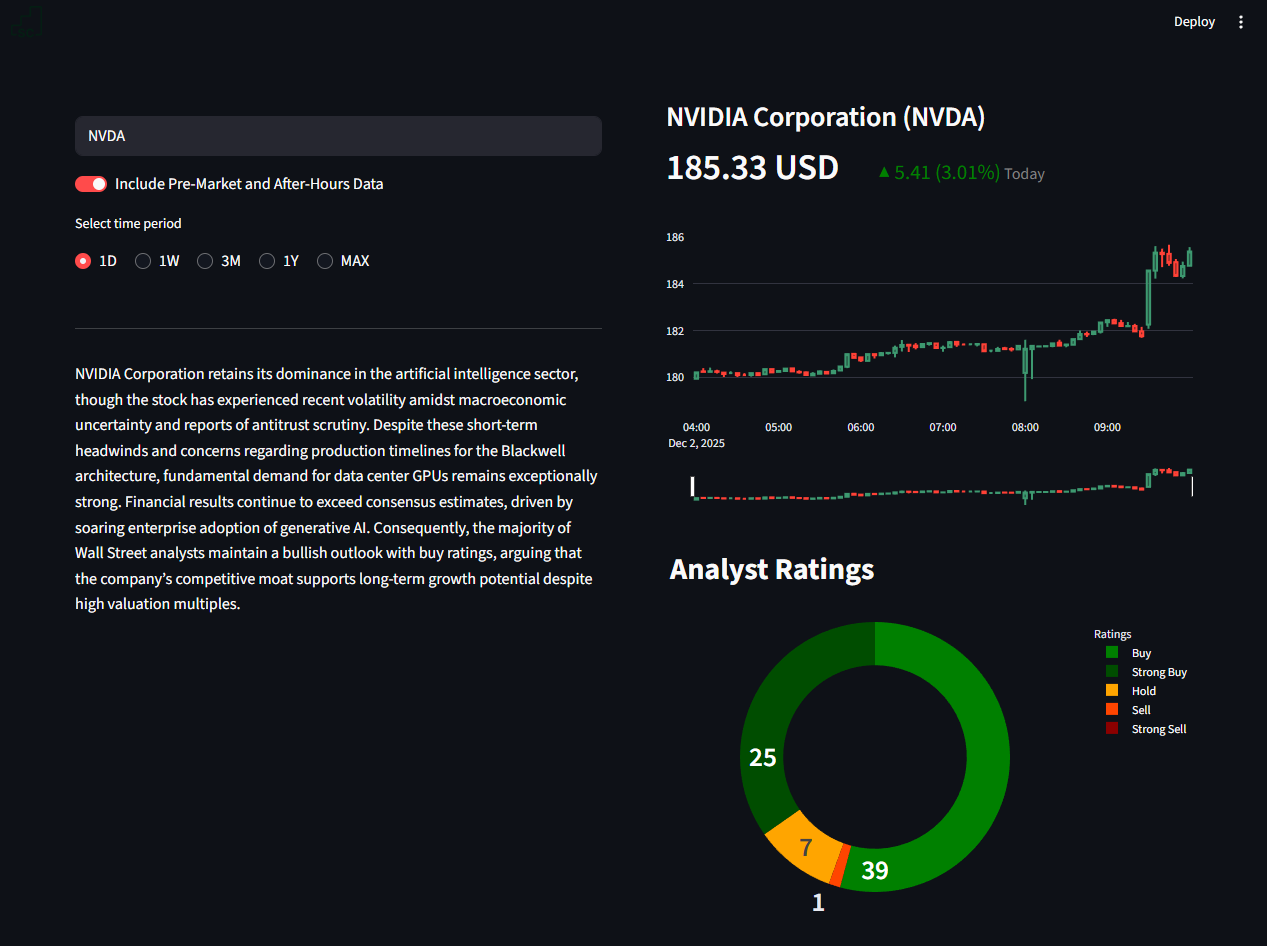The height and width of the screenshot is (946, 1267).
Task: Hide the Buy series via legend
Action: point(1140,652)
